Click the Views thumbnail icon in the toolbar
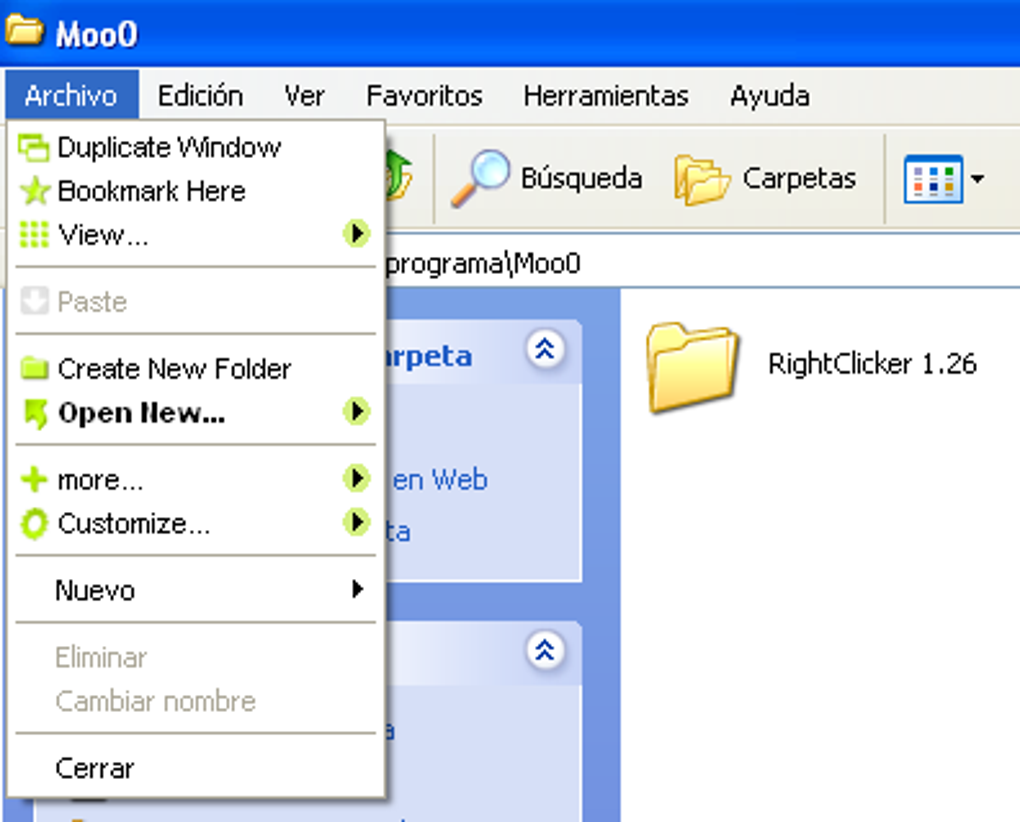The height and width of the screenshot is (822, 1020). coord(933,177)
